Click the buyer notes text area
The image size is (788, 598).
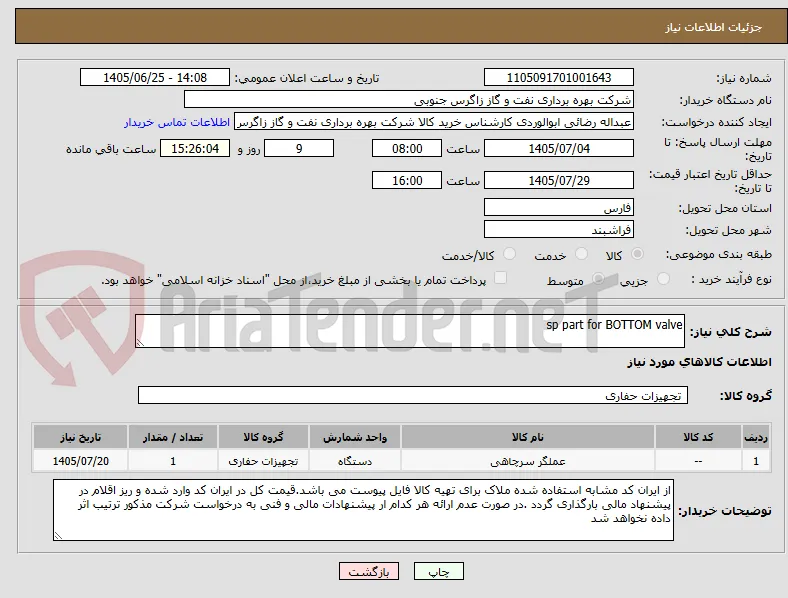[363, 510]
